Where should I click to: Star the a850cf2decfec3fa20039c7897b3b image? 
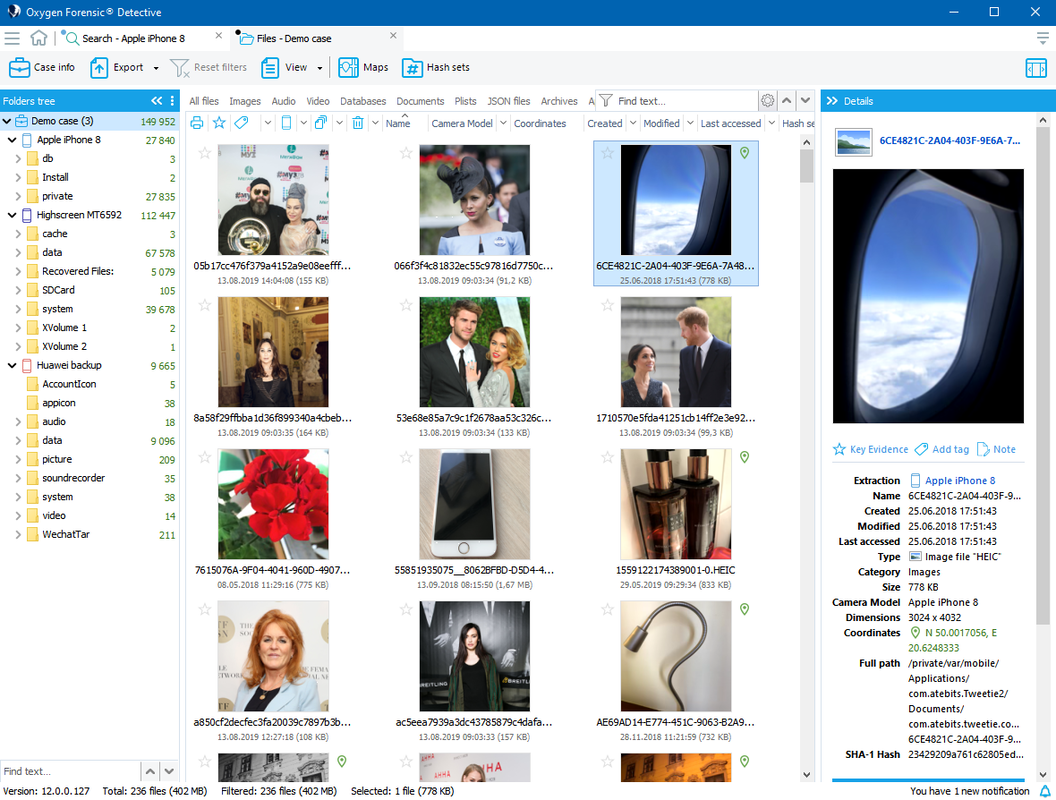click(x=205, y=609)
